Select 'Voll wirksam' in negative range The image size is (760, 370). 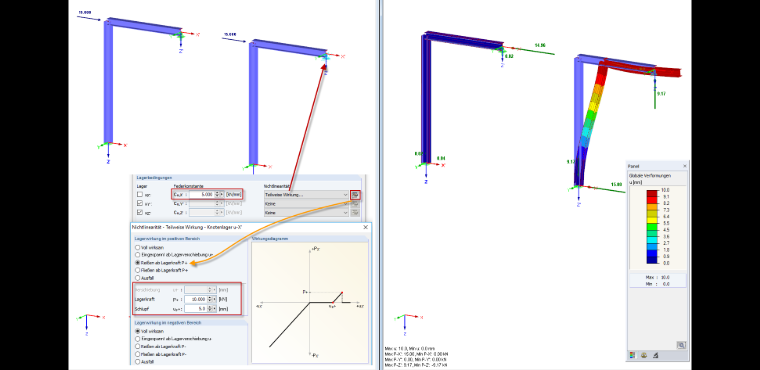point(138,331)
